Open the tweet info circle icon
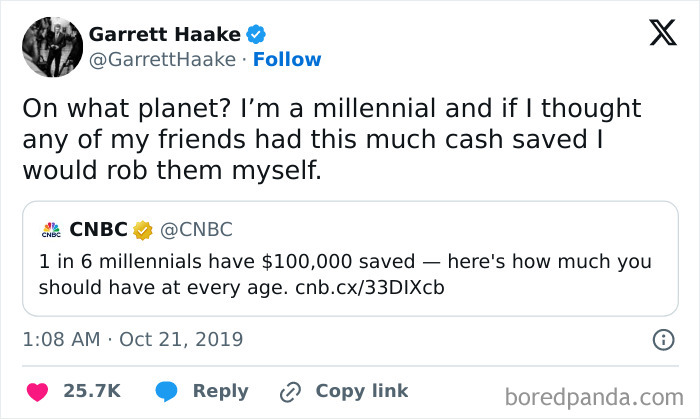This screenshot has height=419, width=700. pyautogui.click(x=662, y=340)
